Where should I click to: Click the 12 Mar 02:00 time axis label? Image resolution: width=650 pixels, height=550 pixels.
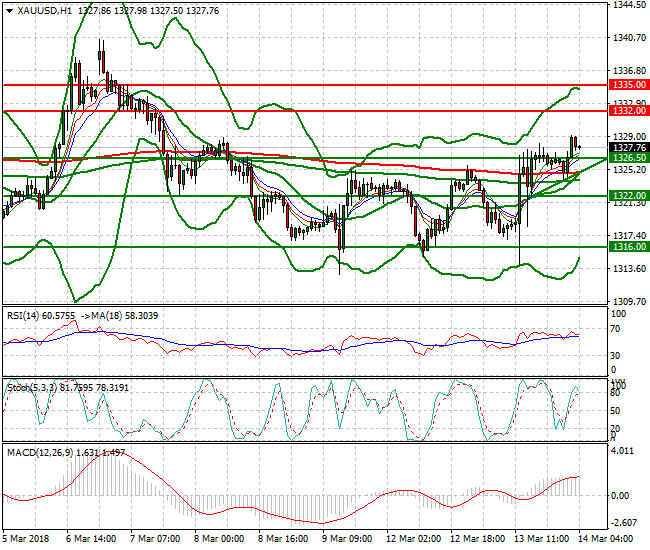(413, 539)
